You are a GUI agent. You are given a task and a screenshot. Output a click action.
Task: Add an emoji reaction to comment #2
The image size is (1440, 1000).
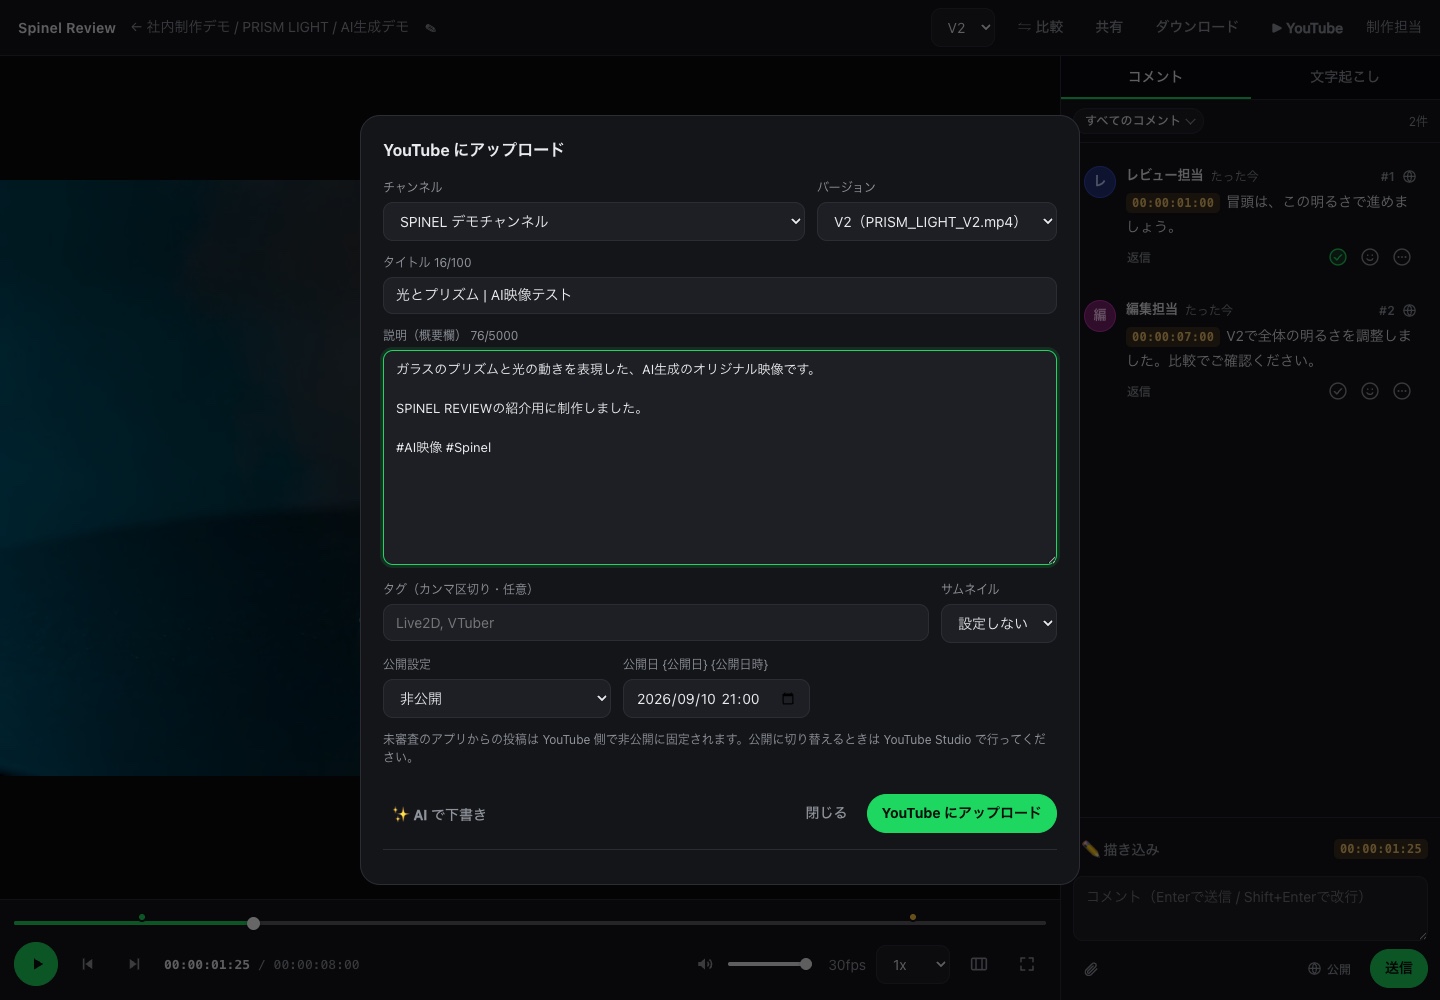click(1370, 391)
